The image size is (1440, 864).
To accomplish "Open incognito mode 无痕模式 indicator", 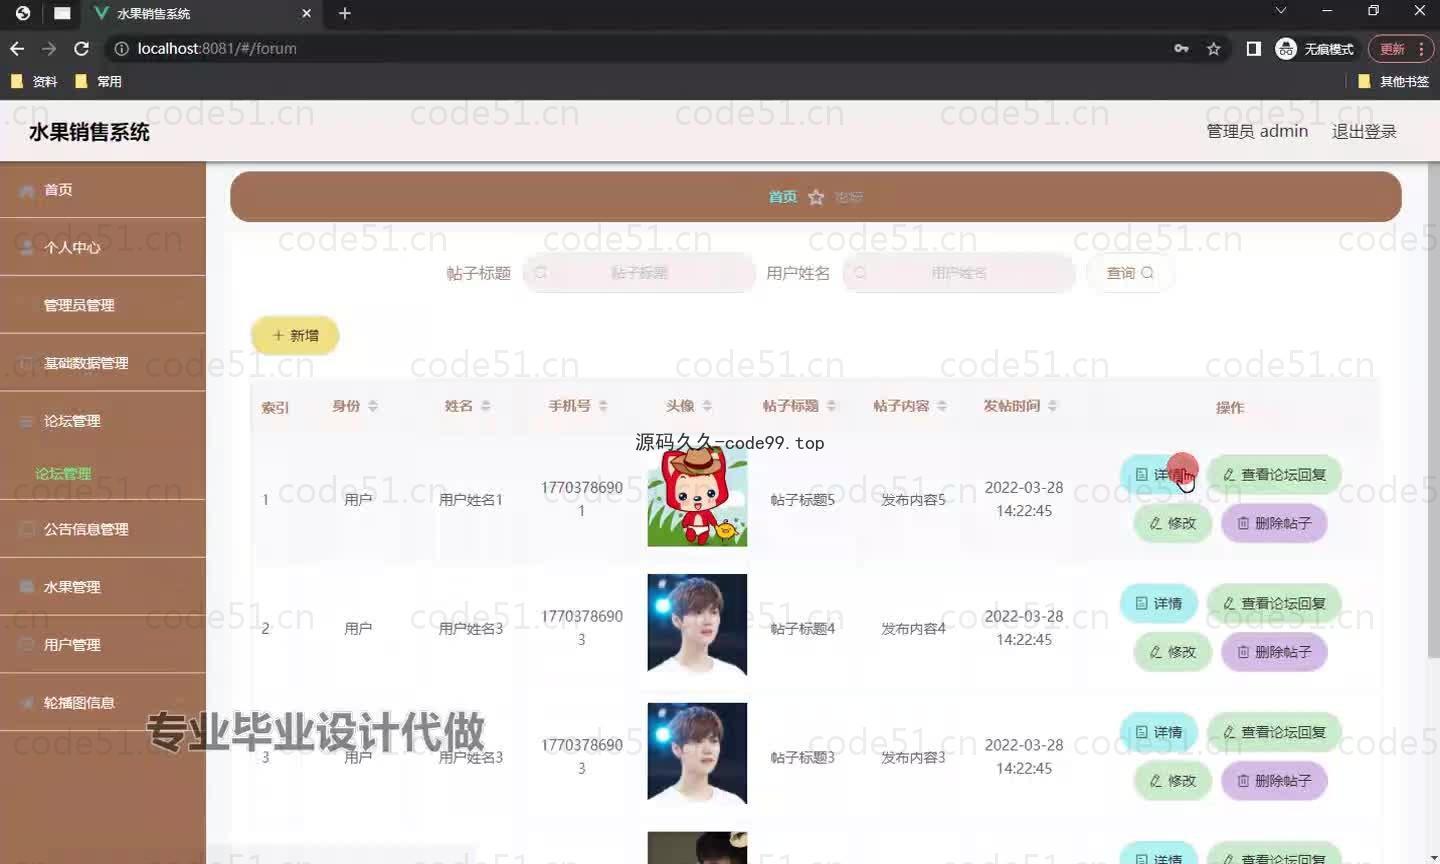I will pyautogui.click(x=1315, y=48).
